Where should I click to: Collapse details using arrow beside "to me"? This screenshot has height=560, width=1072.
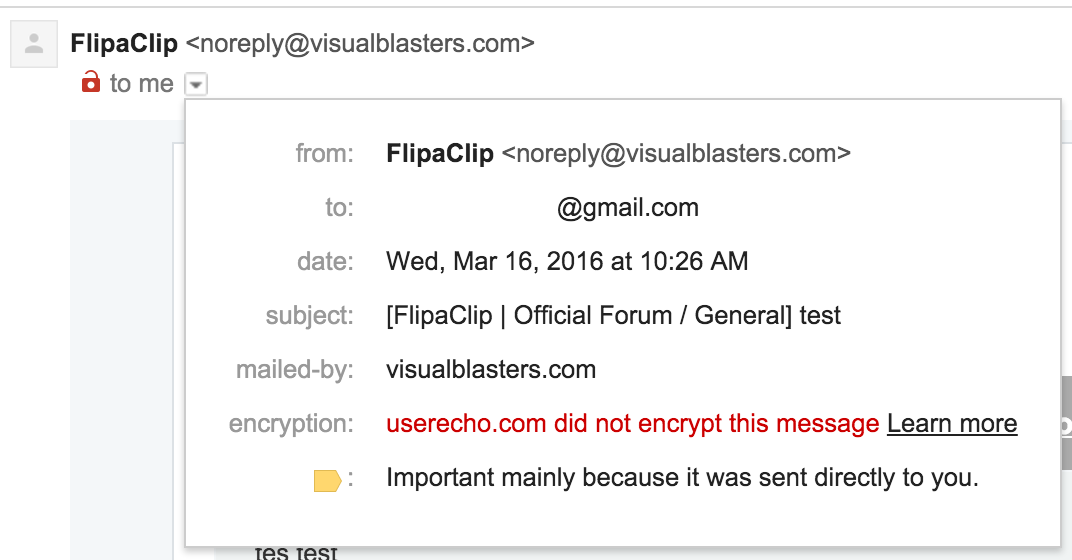[x=196, y=84]
